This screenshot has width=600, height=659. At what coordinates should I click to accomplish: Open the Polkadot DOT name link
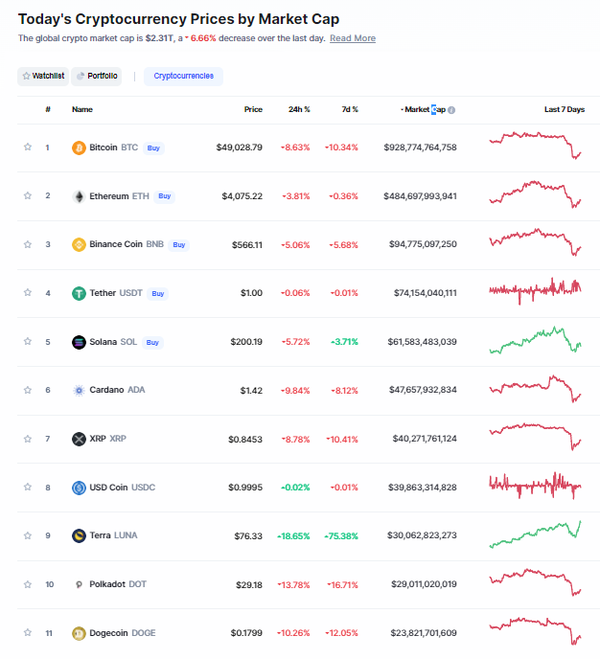[118, 584]
